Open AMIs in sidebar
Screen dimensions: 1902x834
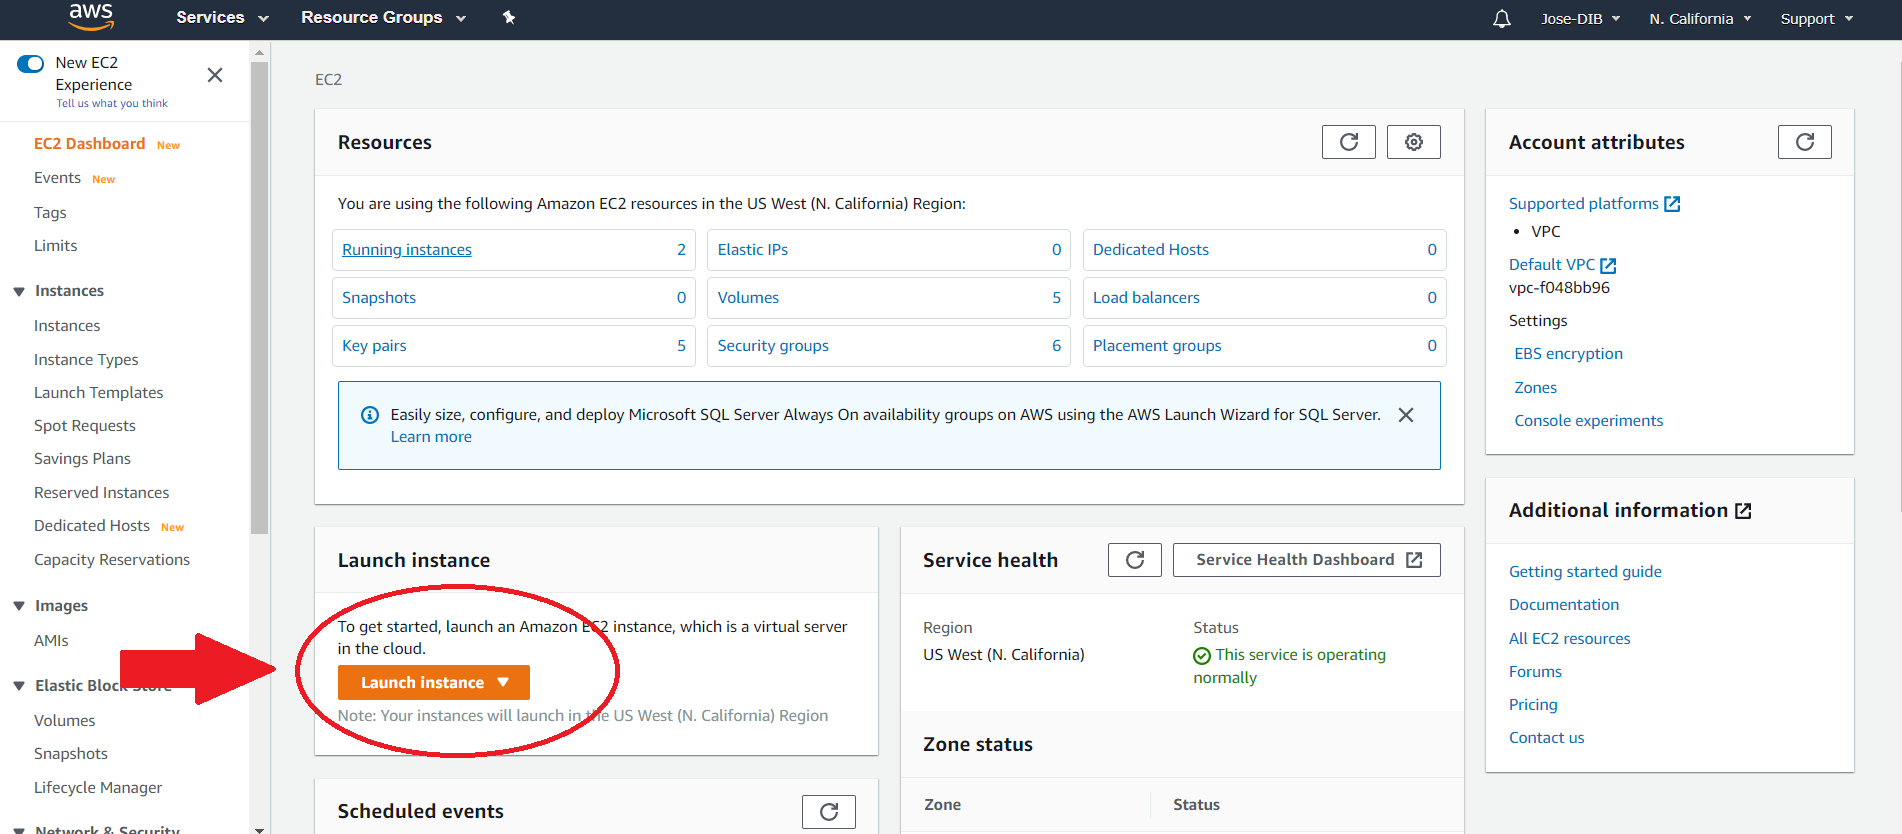point(51,641)
